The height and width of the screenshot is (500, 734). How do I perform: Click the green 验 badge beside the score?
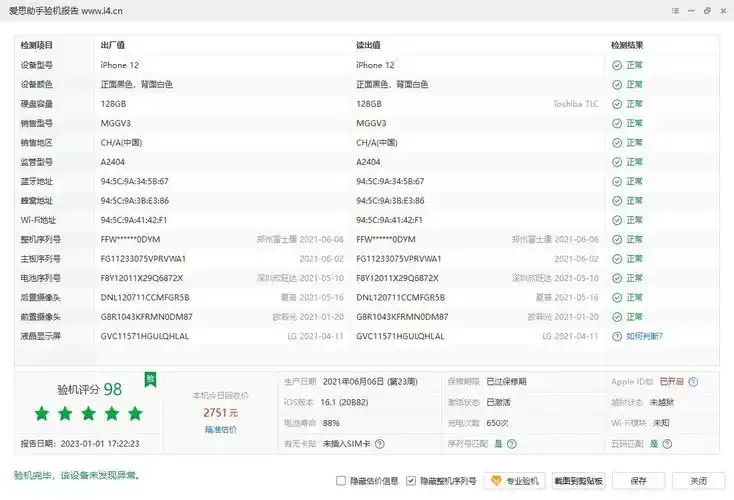150,379
